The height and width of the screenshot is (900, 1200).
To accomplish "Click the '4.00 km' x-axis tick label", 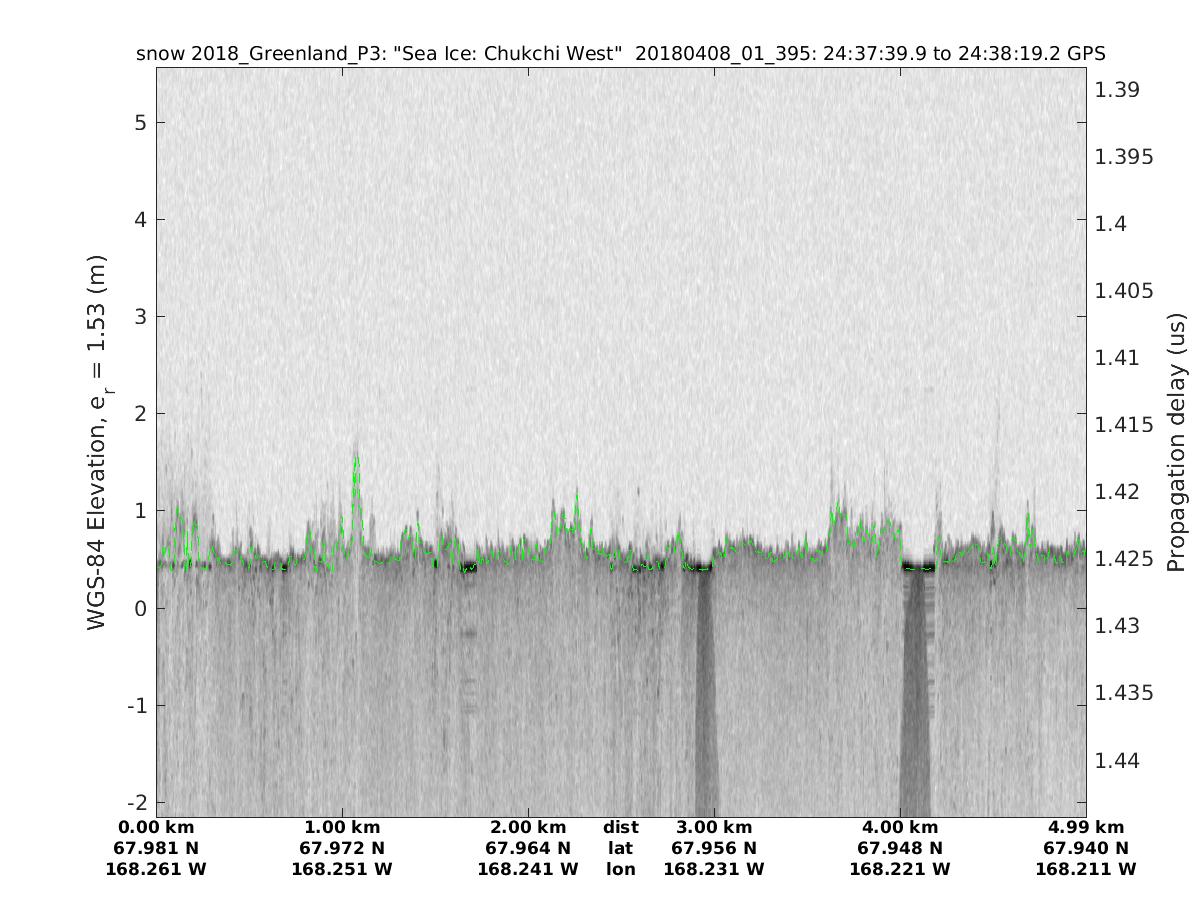I will [x=900, y=827].
